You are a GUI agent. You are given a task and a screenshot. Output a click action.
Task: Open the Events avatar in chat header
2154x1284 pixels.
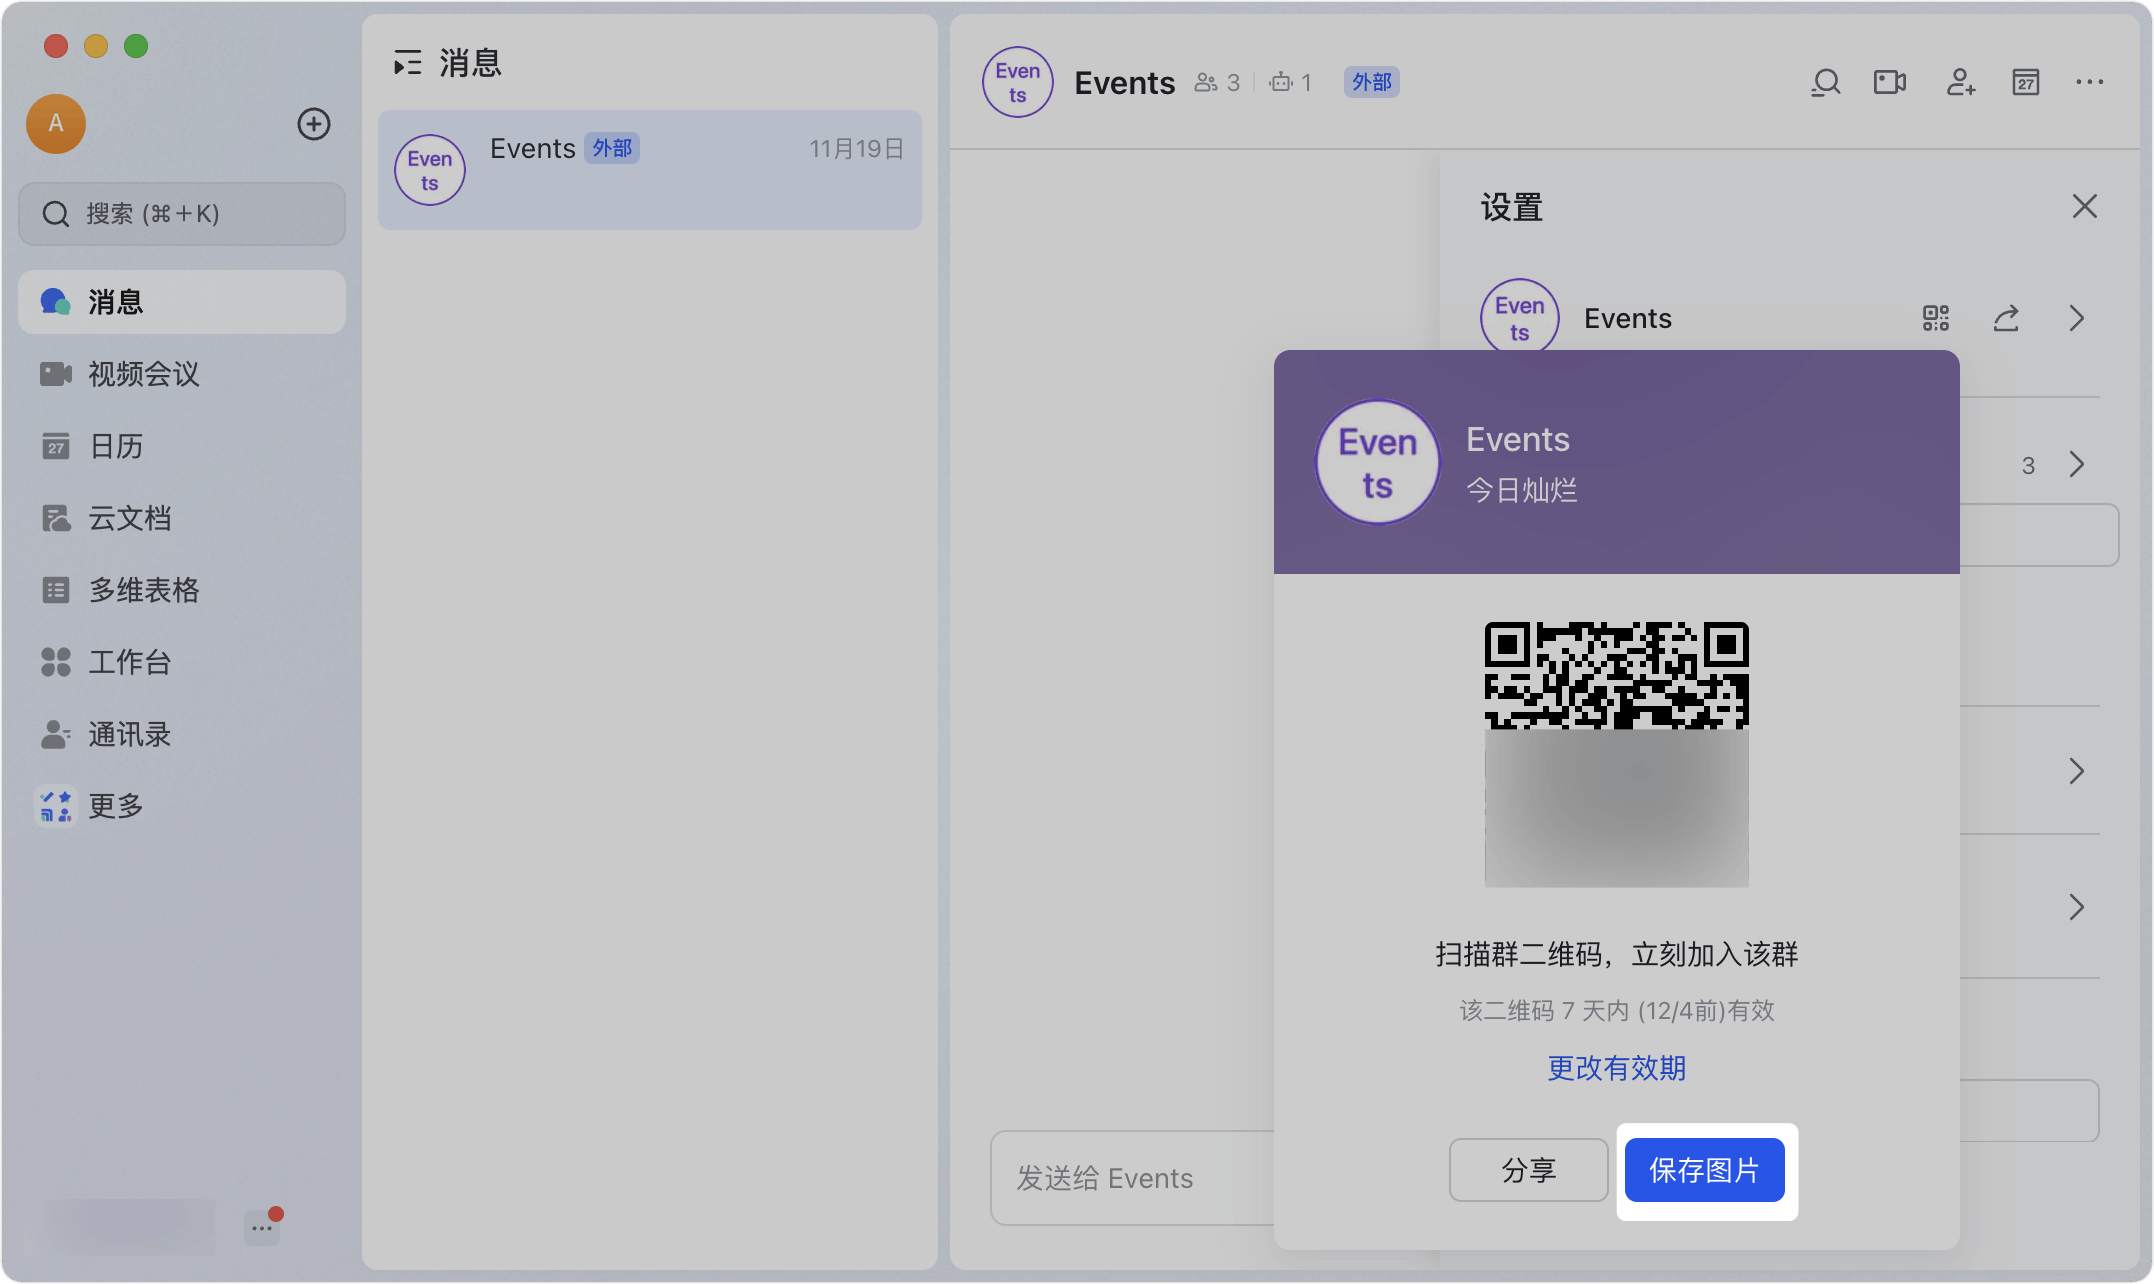tap(1018, 82)
